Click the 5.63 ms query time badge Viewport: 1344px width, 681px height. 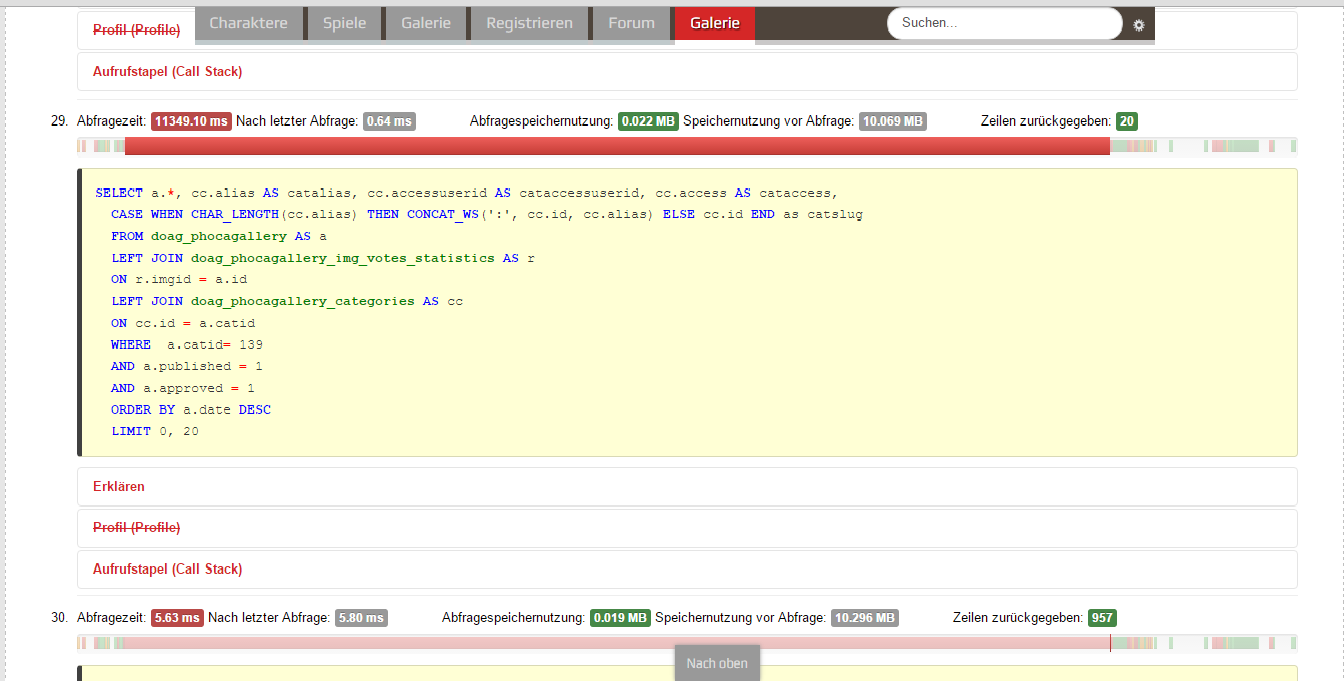coord(177,618)
